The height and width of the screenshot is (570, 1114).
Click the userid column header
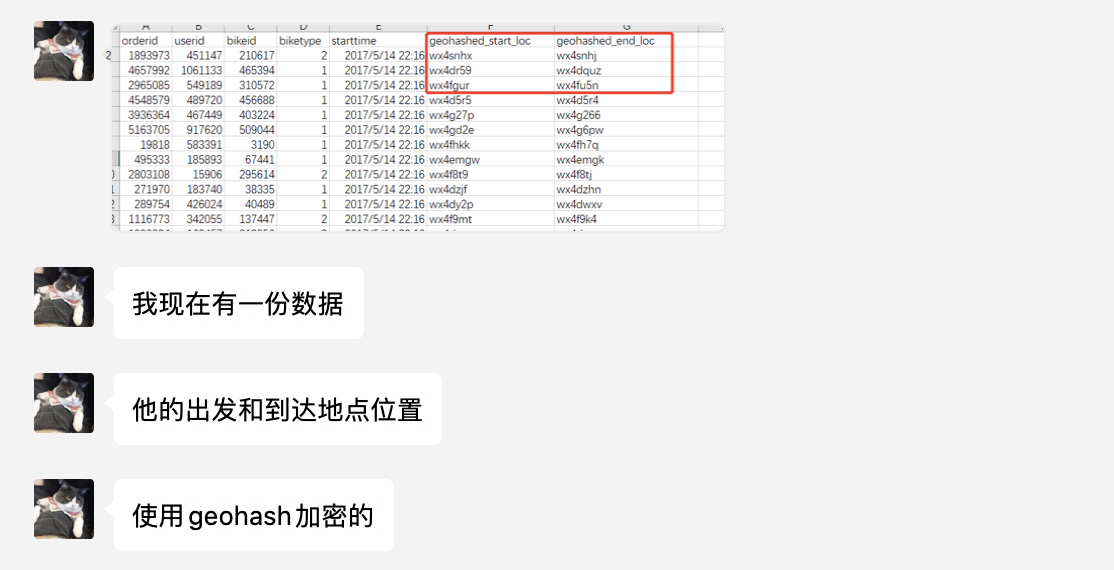198,41
